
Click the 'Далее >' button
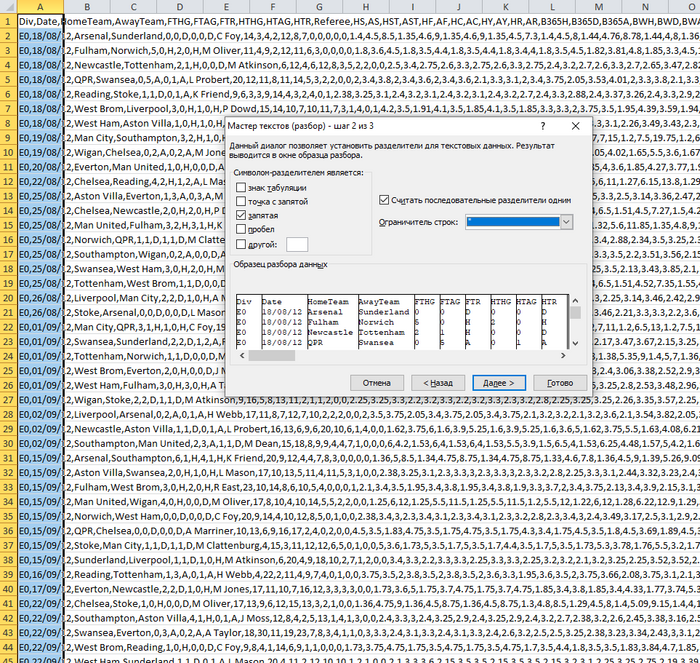coord(499,383)
